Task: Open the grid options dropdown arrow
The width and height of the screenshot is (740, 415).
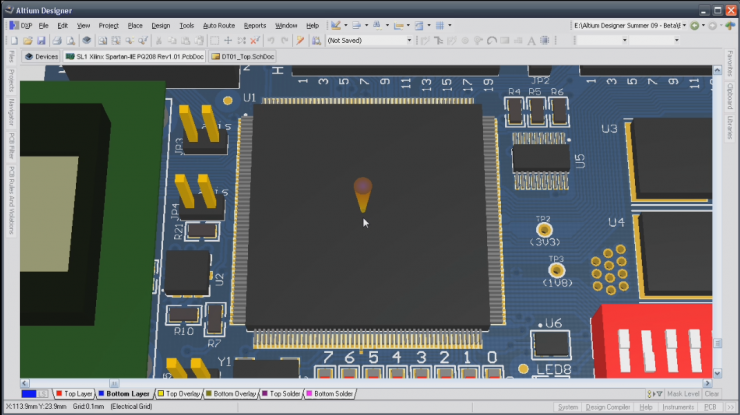Action: pos(451,25)
